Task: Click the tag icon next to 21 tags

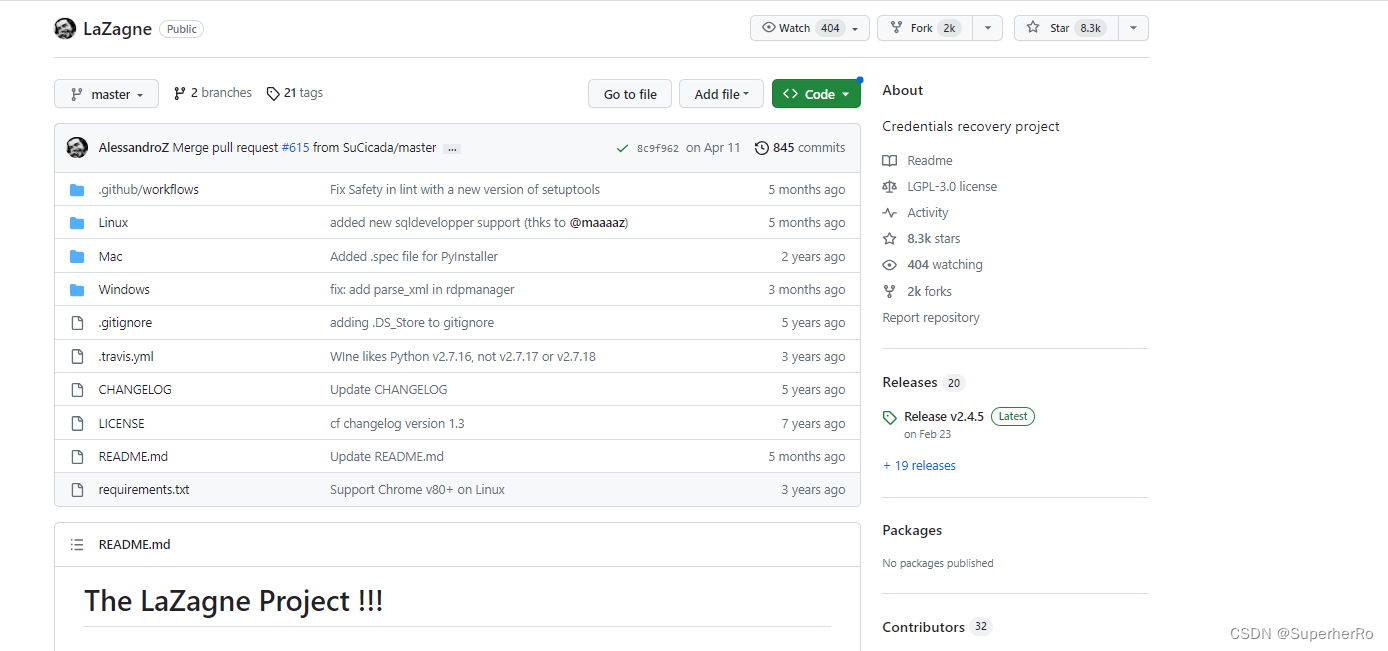Action: coord(273,93)
